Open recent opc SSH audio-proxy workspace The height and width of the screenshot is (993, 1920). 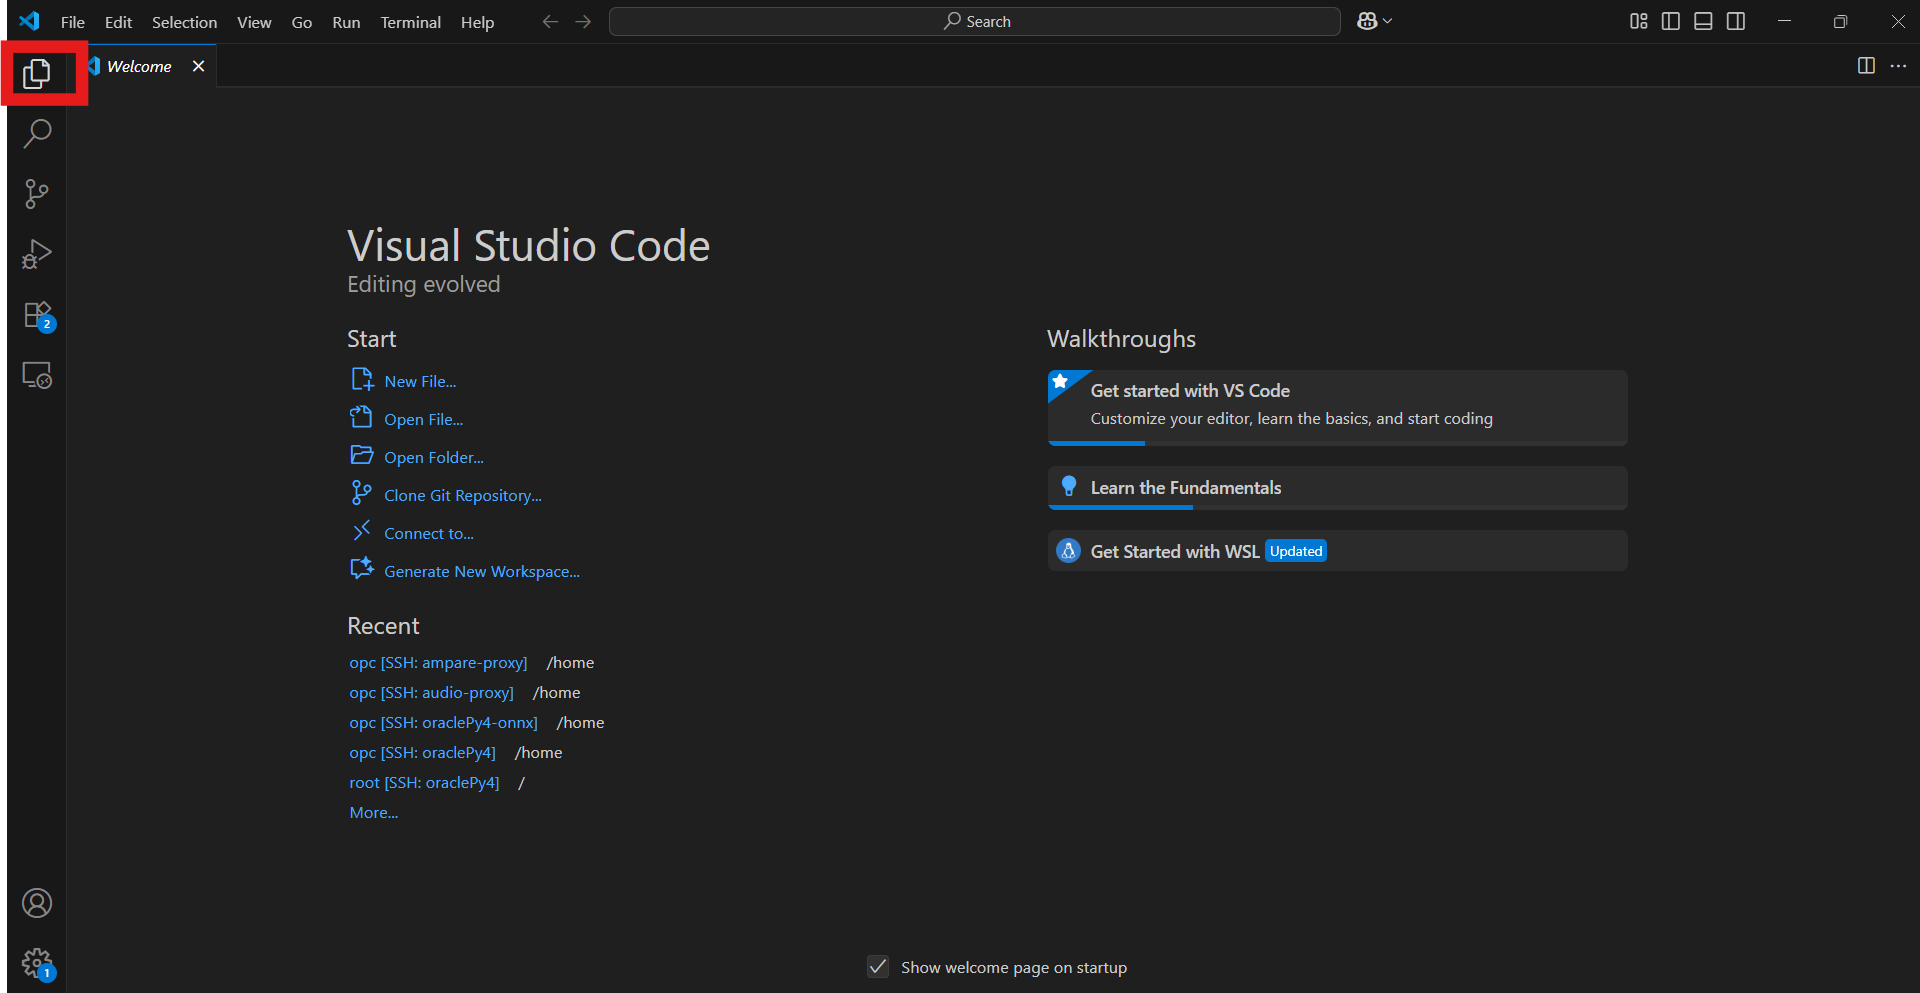pyautogui.click(x=431, y=693)
